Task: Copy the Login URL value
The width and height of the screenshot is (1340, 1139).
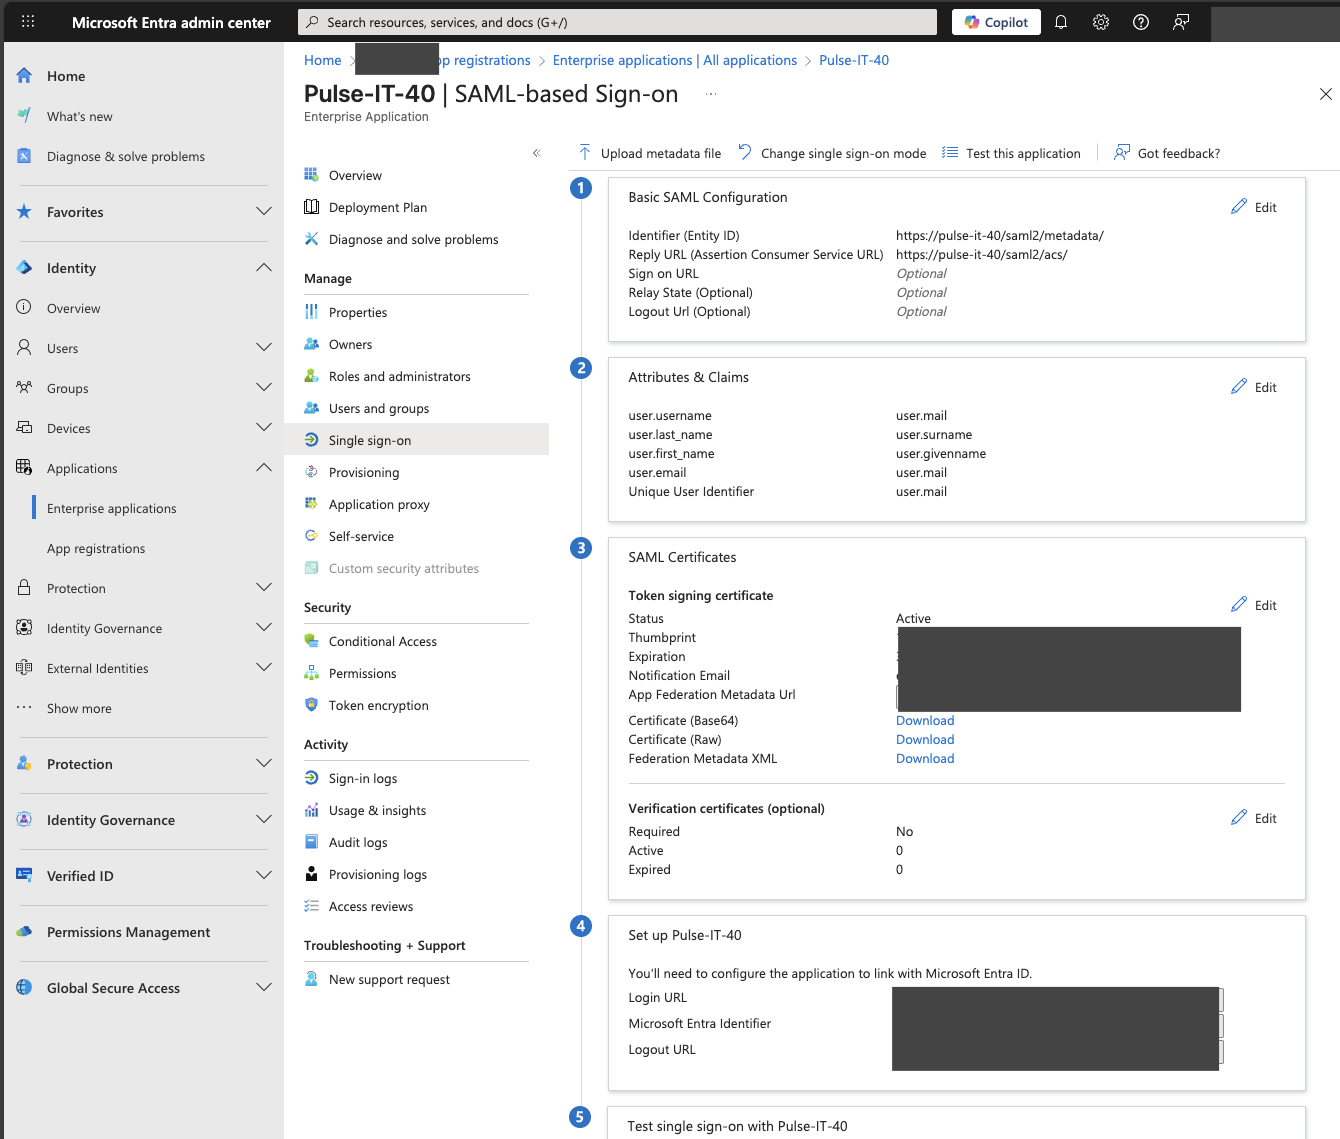Action: pos(1221,999)
